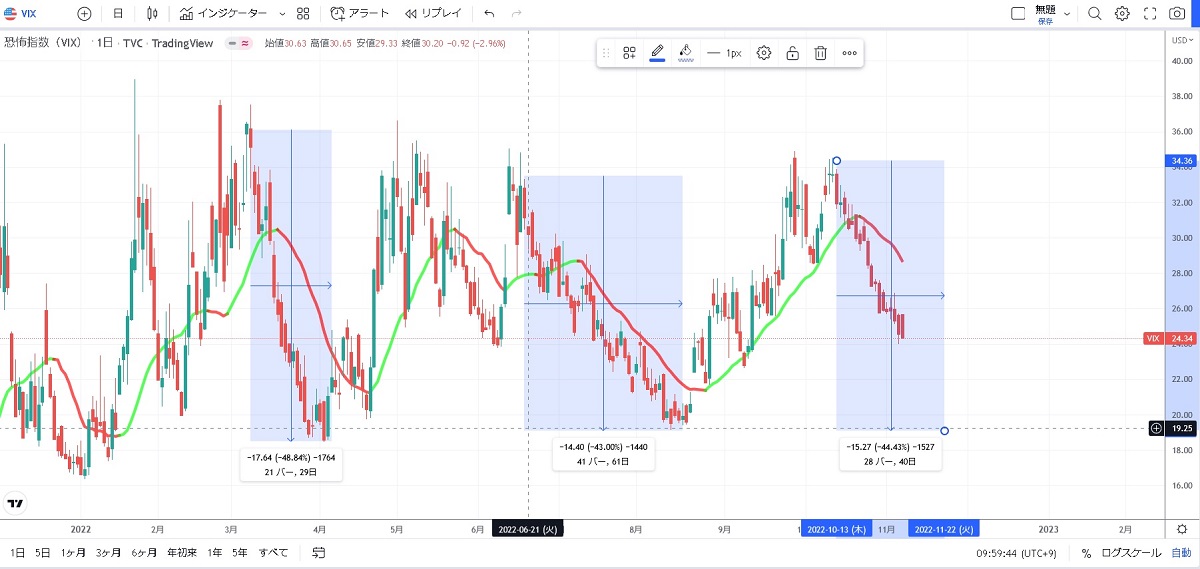Click the candlestick chart type icon
This screenshot has width=1200, height=569.
tap(152, 14)
